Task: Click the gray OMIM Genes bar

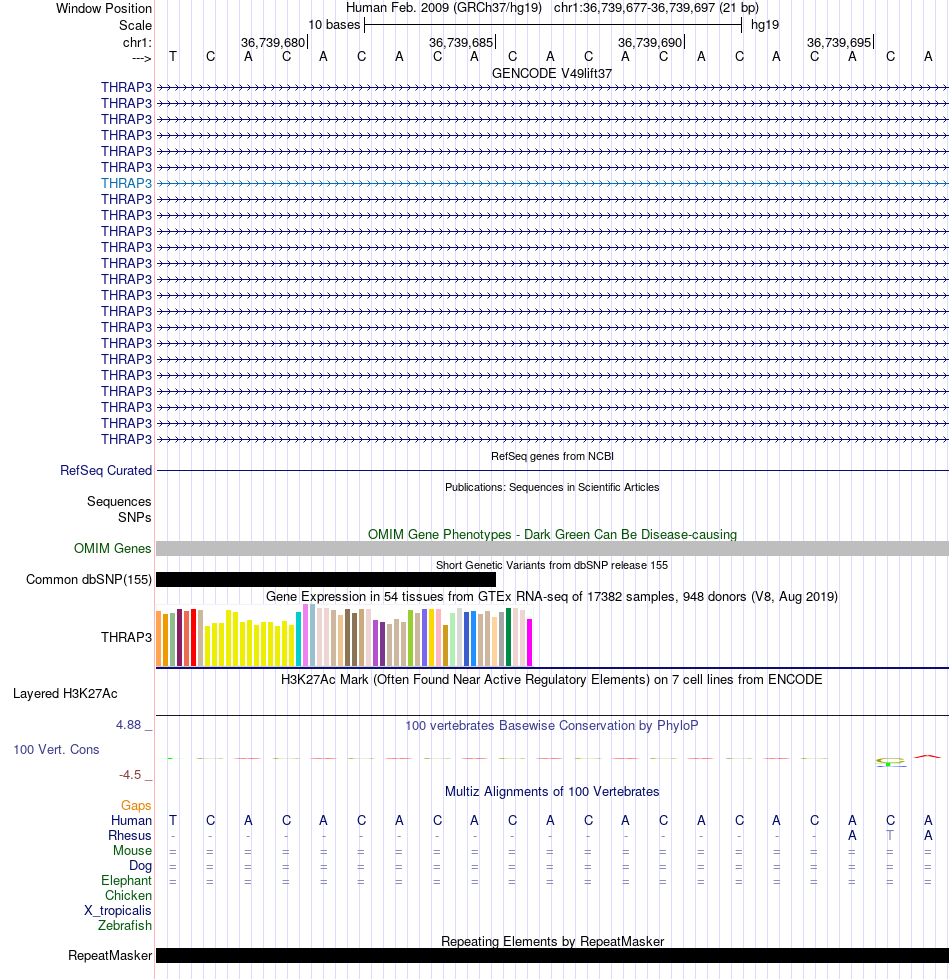Action: coord(552,549)
